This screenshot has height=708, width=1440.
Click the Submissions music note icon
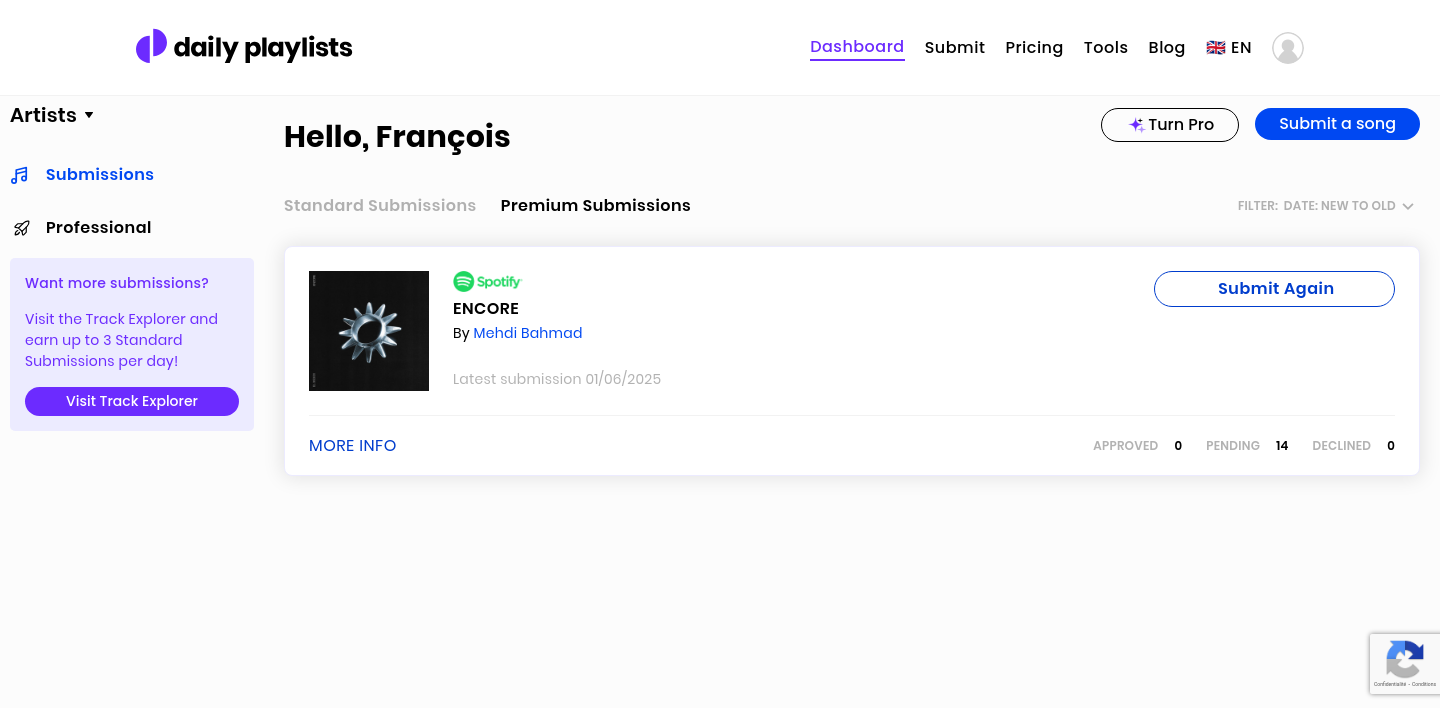(x=20, y=176)
